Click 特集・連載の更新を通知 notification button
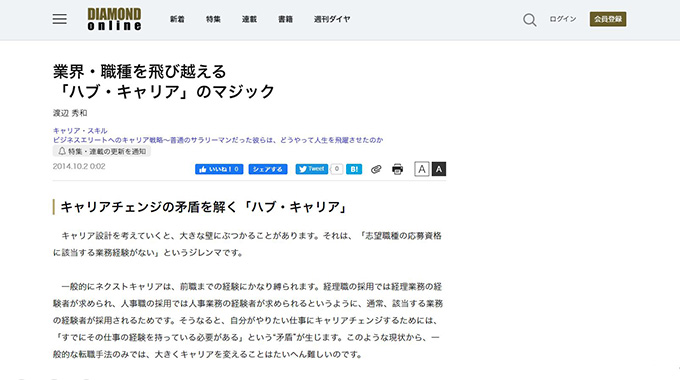Viewport: 680px width, 380px height. (x=101, y=151)
